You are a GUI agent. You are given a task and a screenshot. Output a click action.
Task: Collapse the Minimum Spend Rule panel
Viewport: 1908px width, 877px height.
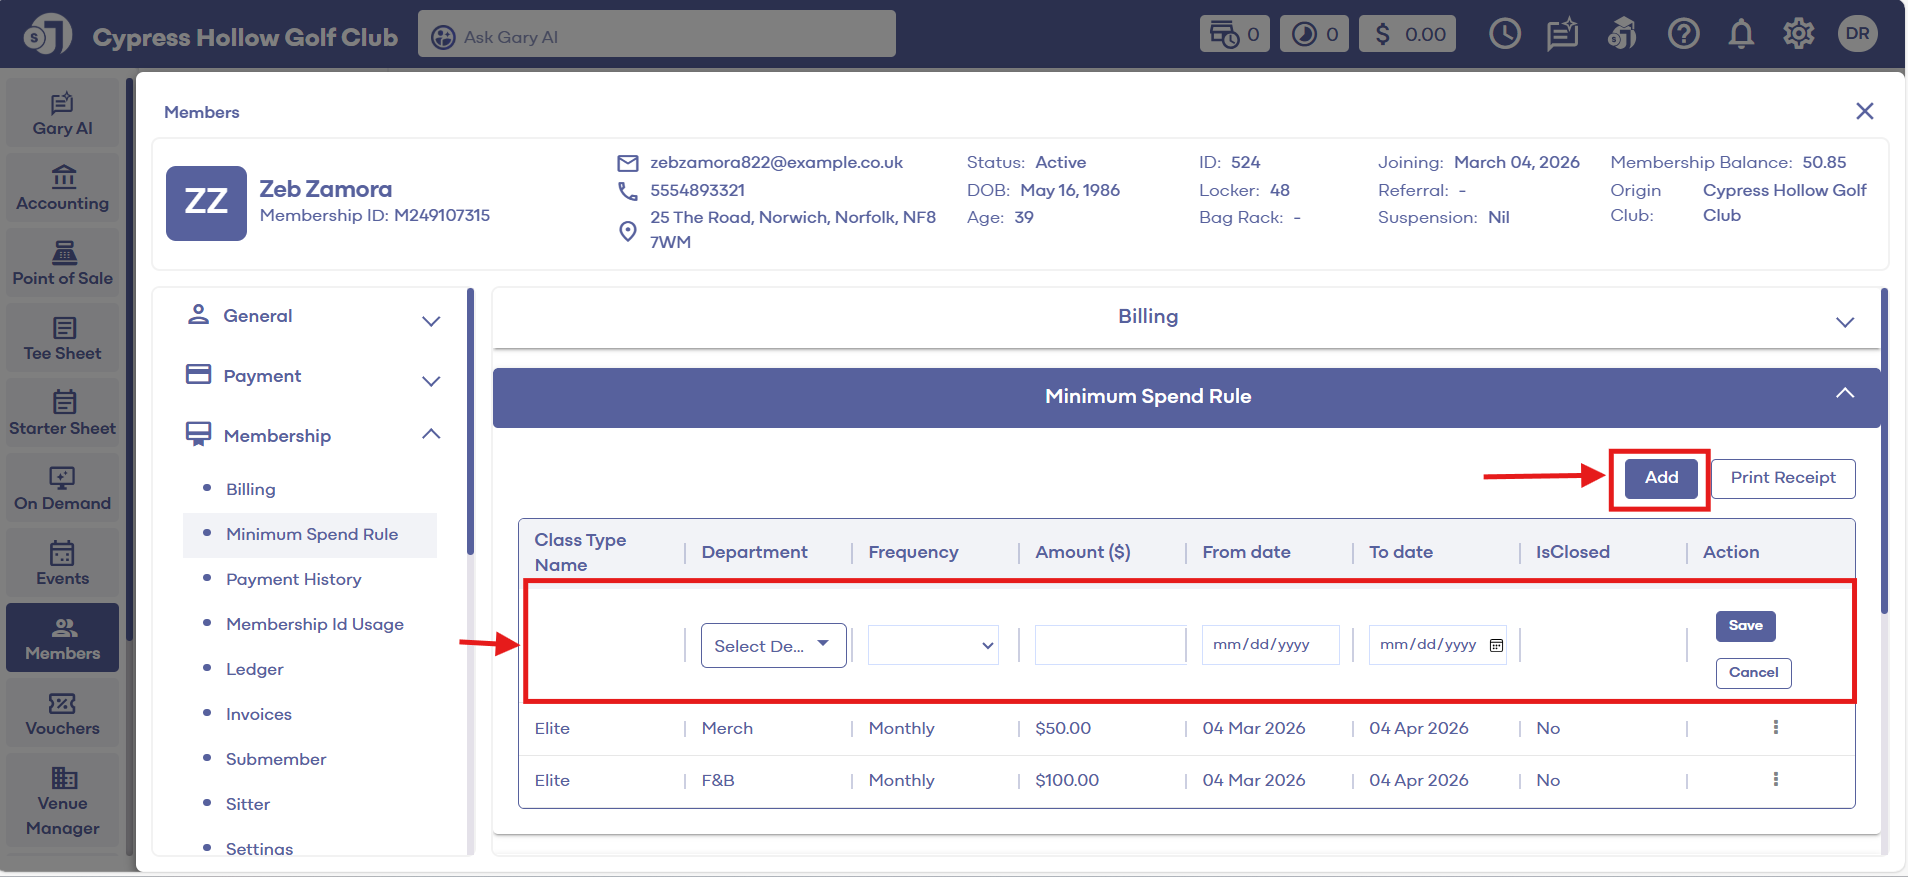point(1844,394)
